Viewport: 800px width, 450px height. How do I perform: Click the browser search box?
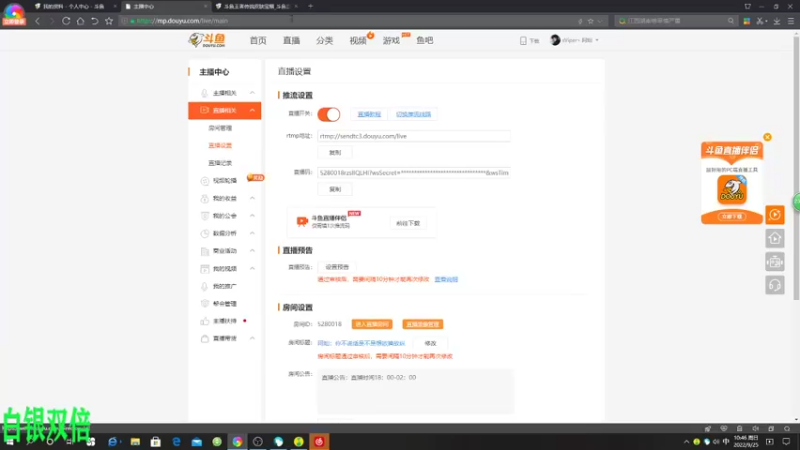click(676, 21)
